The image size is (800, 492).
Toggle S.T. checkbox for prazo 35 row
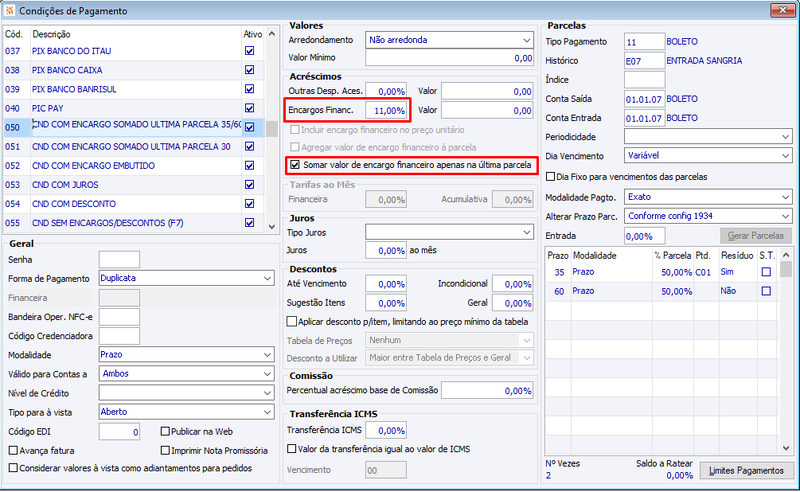tap(766, 272)
